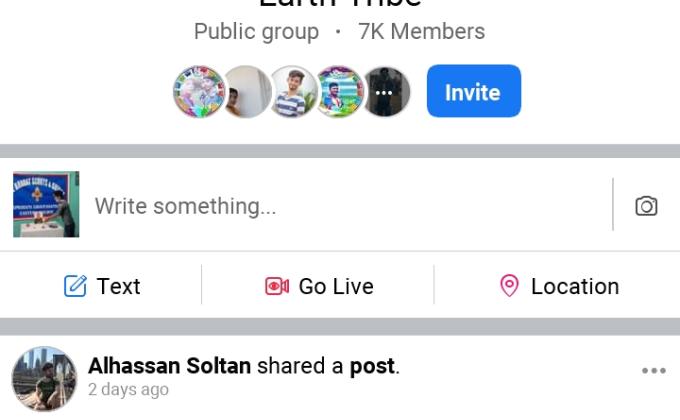Open the shared post link
Viewport: 680px width, 420px height.
click(372, 366)
